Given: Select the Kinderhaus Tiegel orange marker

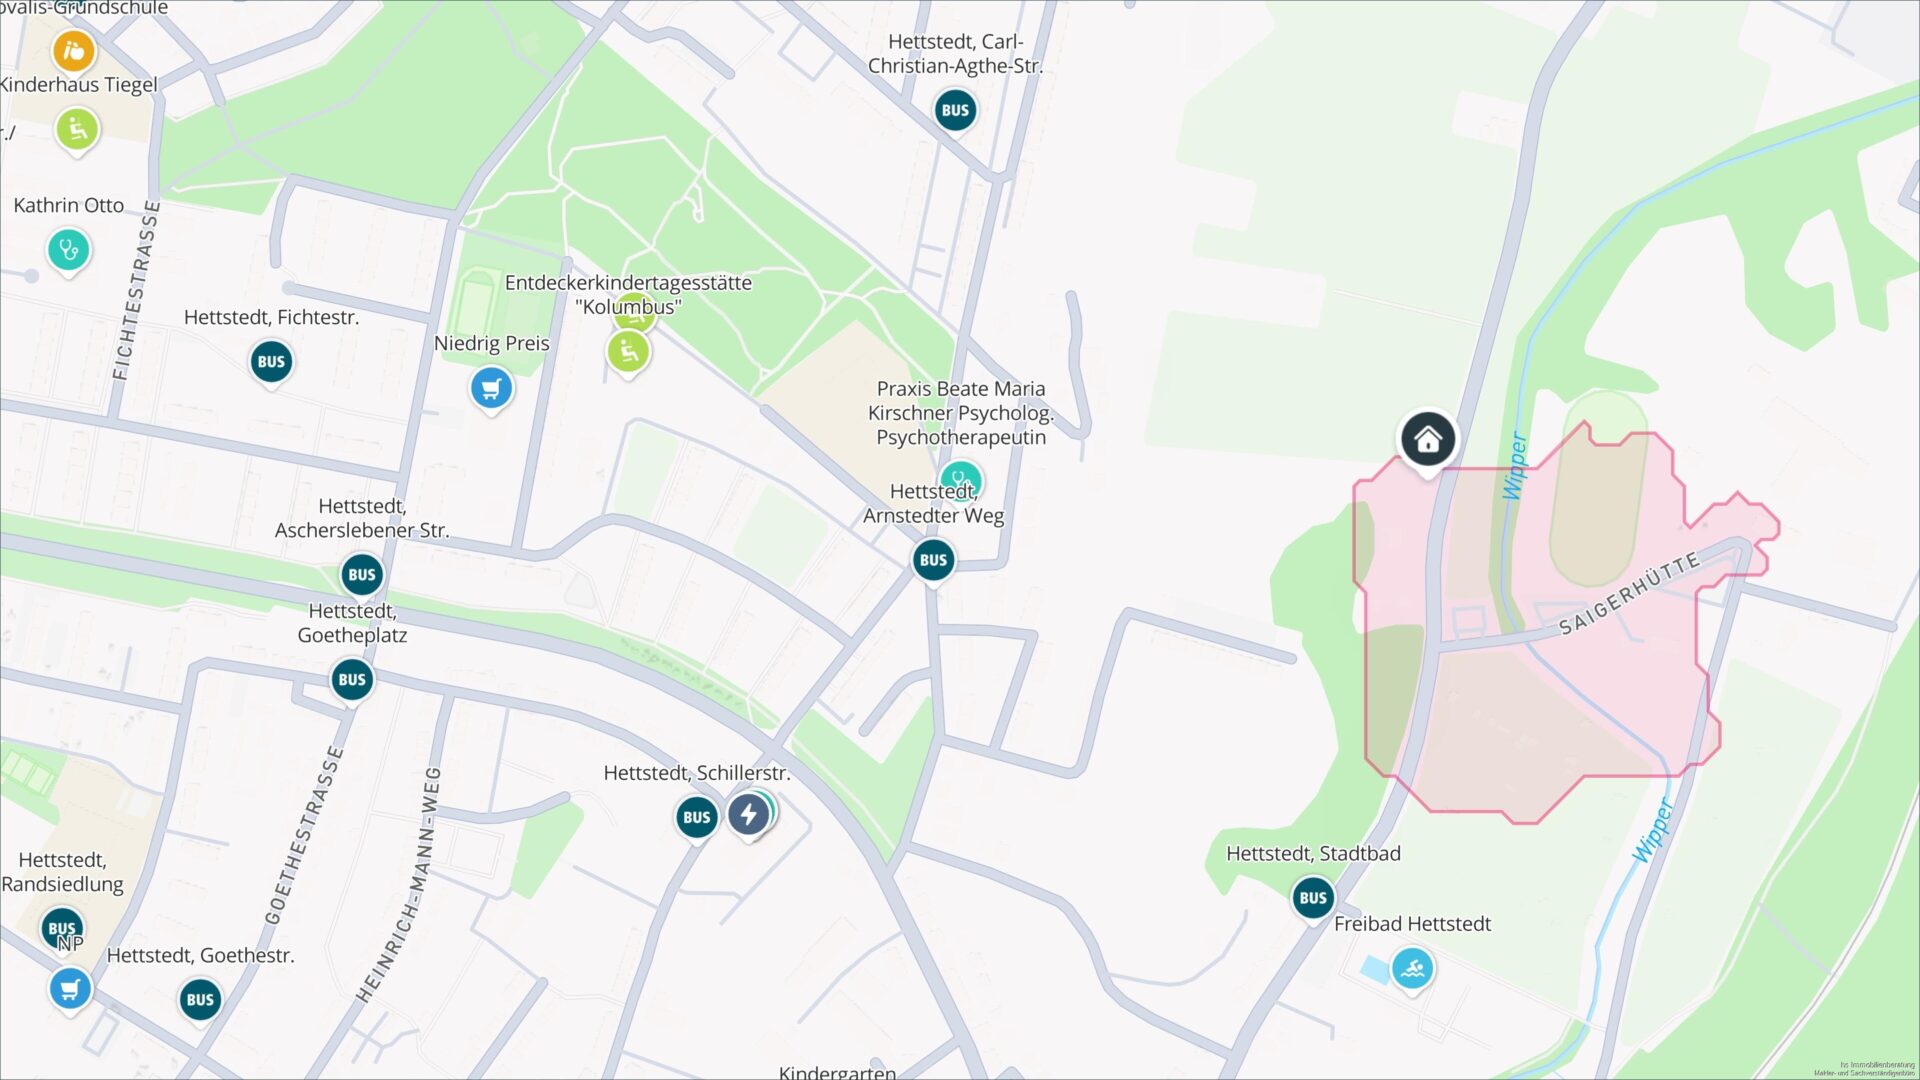Looking at the screenshot, I should coord(74,51).
